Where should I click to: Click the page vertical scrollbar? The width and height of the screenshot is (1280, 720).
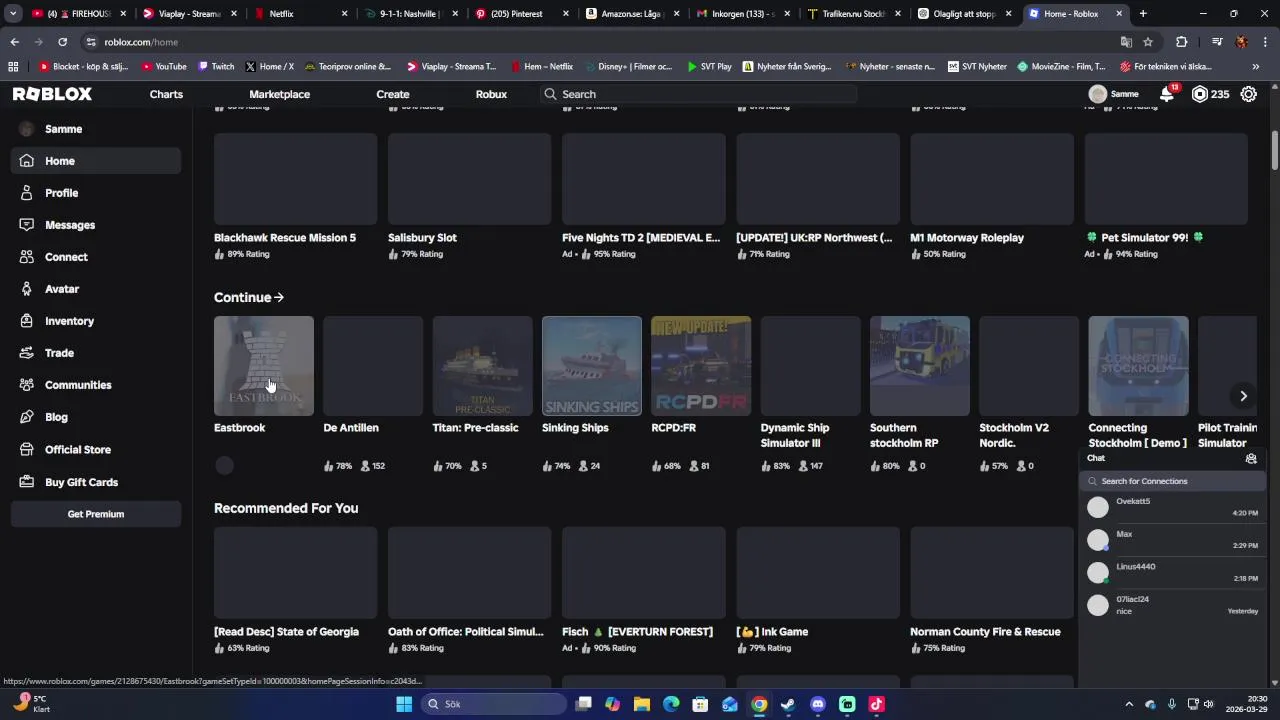click(x=1275, y=150)
